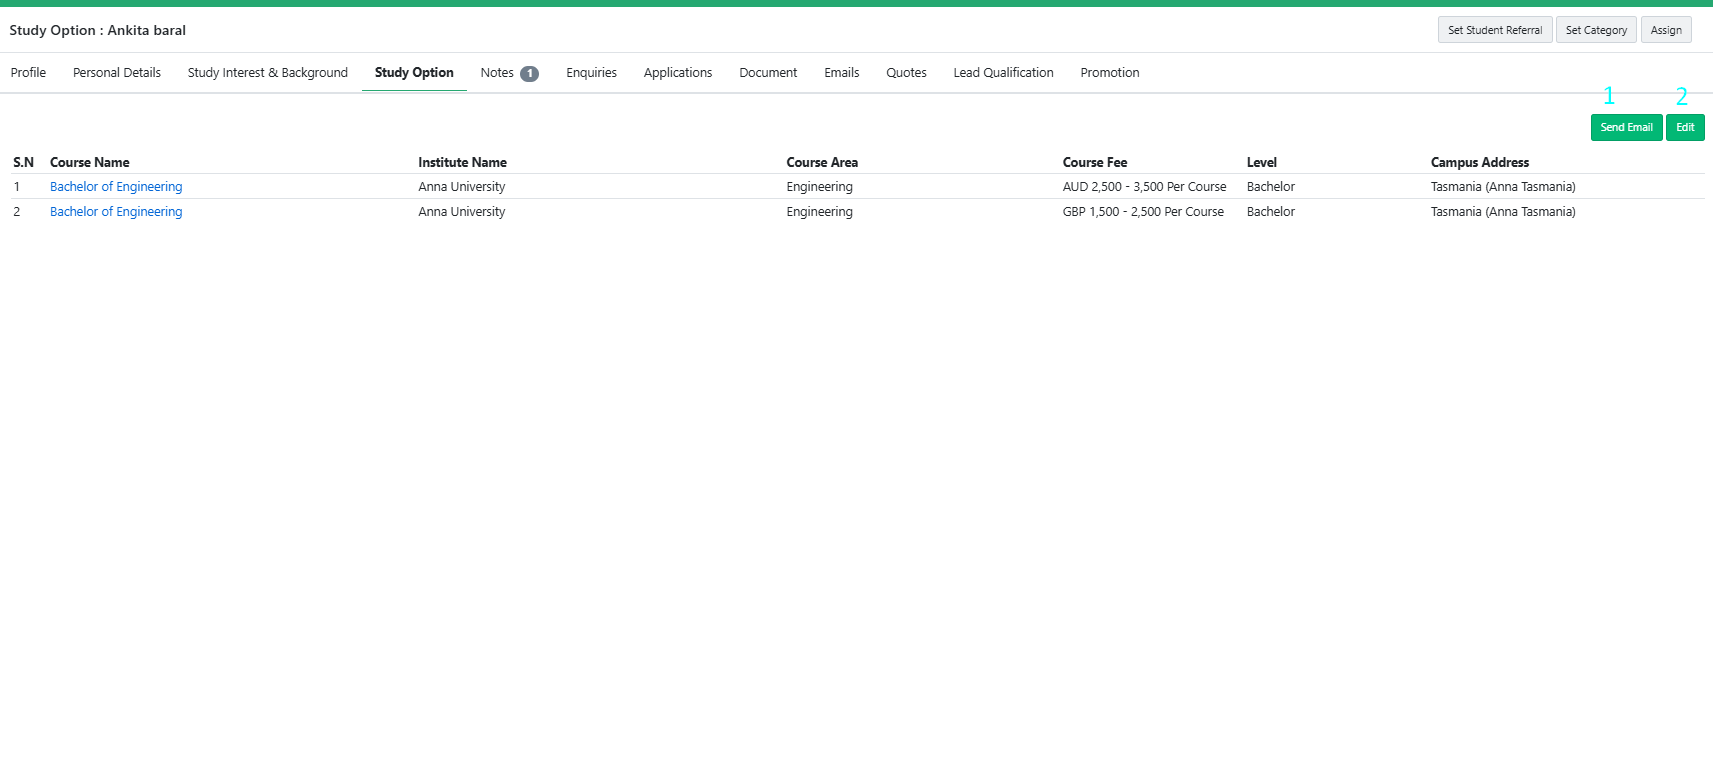Click the Institute Name column header
Image resolution: width=1713 pixels, height=763 pixels.
(x=462, y=163)
